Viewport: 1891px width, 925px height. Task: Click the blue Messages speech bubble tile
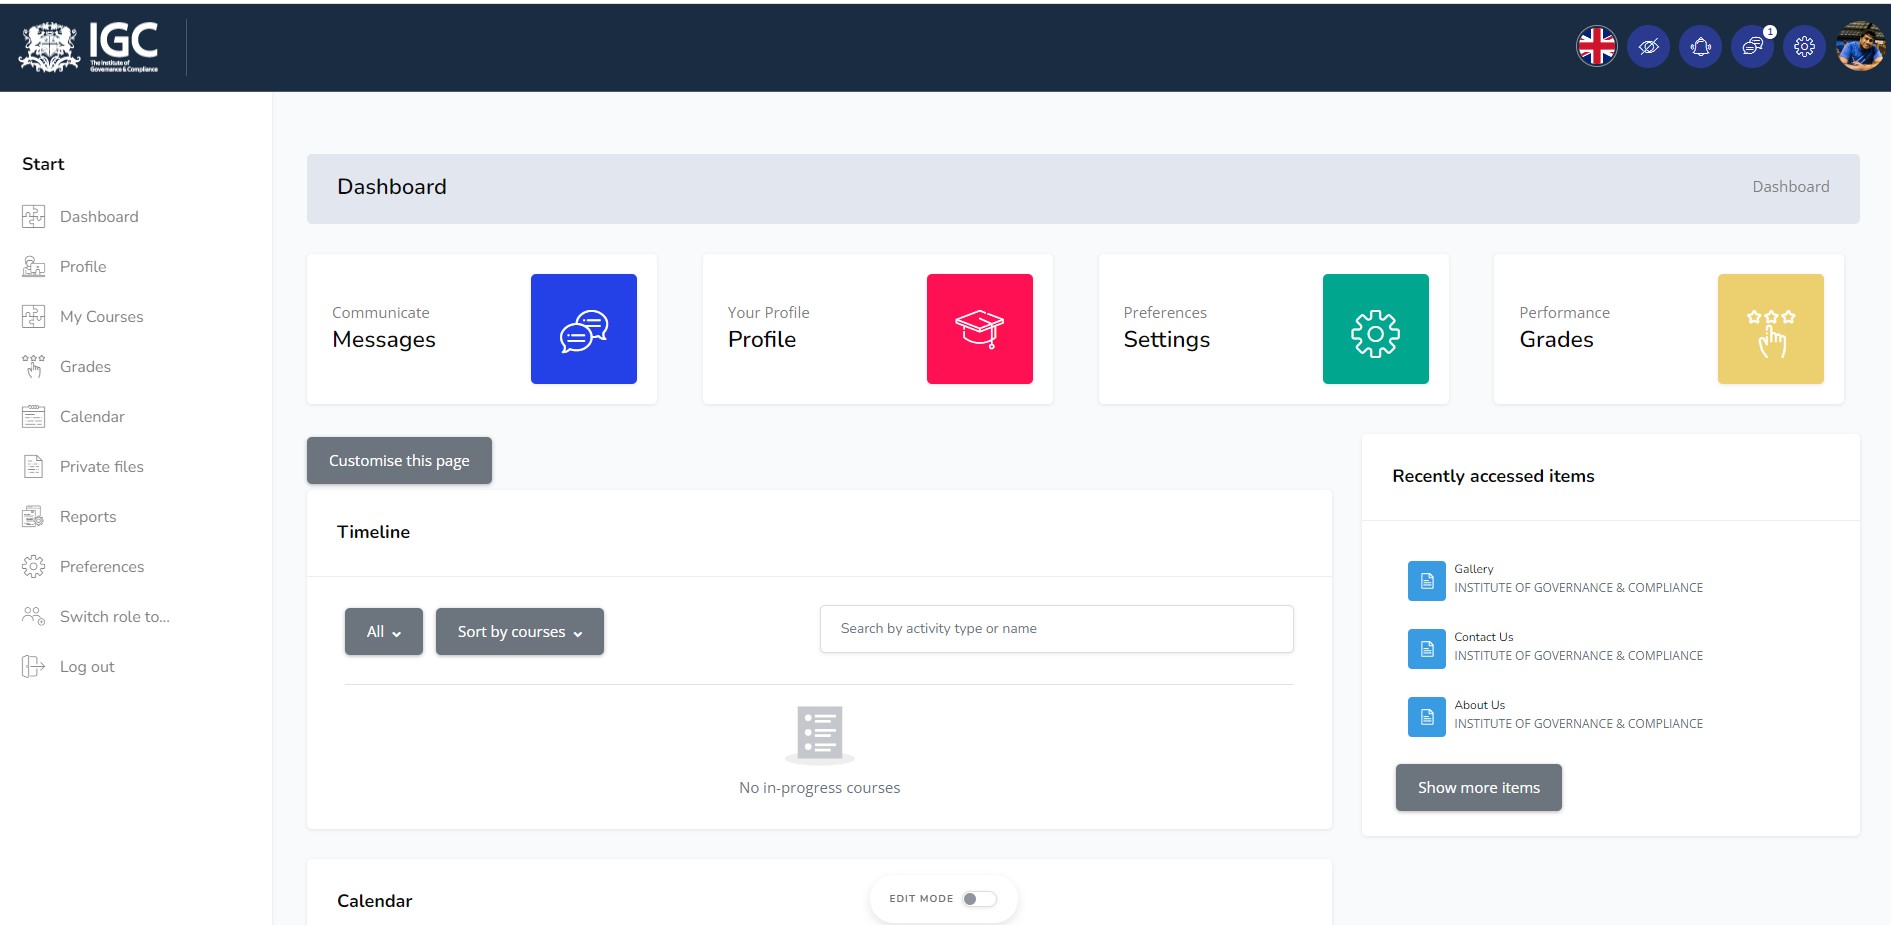[584, 328]
